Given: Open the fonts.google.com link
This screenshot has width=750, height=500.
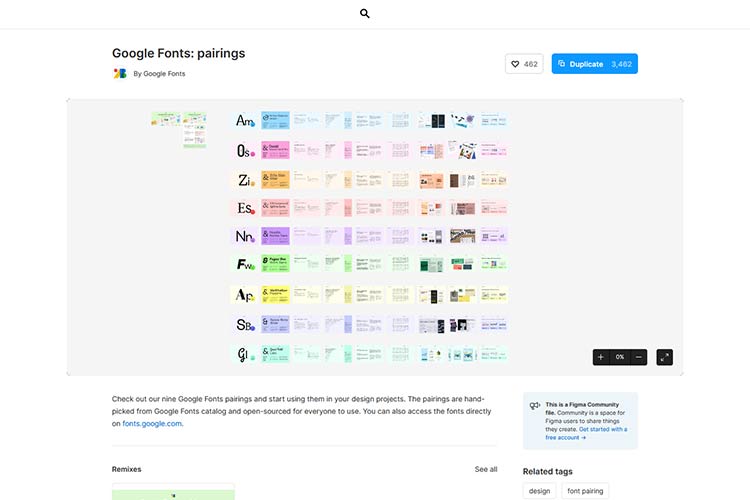Looking at the screenshot, I should click(x=152, y=423).
